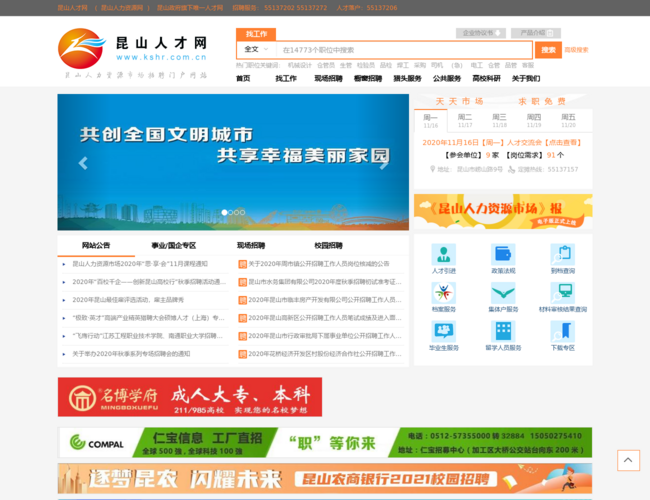Select the 找工作 search tab
The width and height of the screenshot is (650, 500).
tap(256, 34)
